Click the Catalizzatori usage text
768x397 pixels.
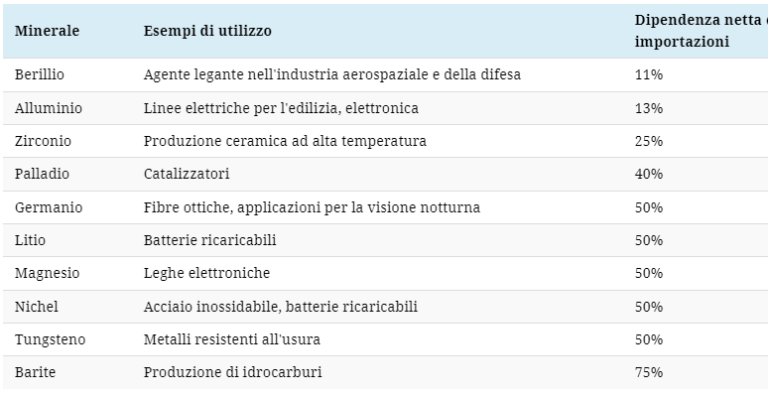187,174
